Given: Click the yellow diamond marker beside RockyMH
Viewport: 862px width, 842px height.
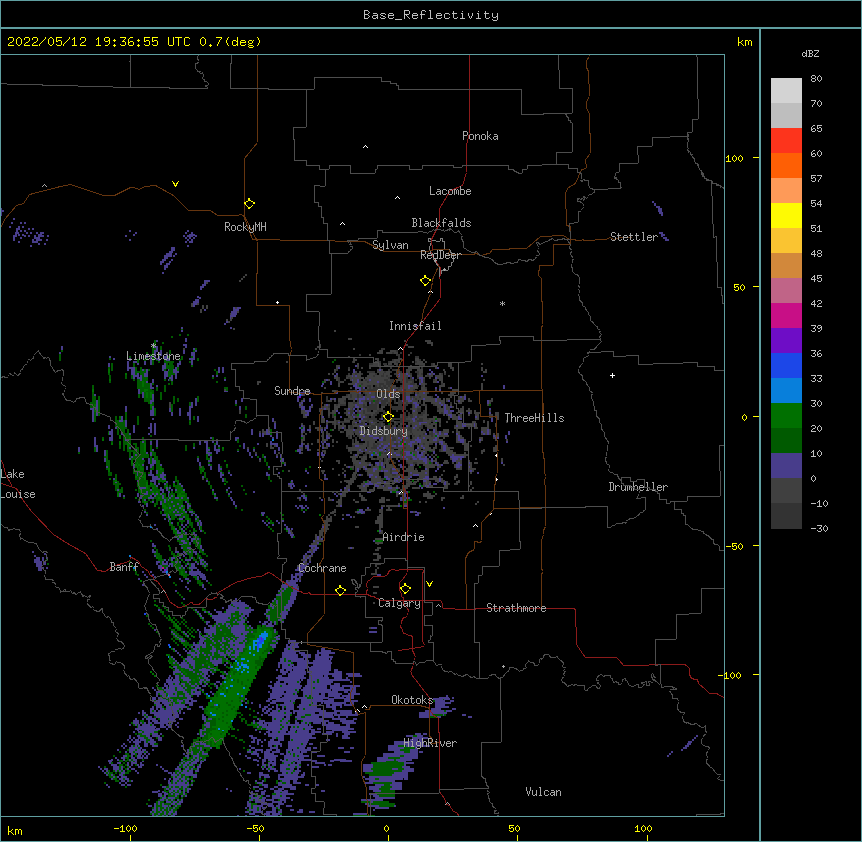Looking at the screenshot, I should [249, 204].
